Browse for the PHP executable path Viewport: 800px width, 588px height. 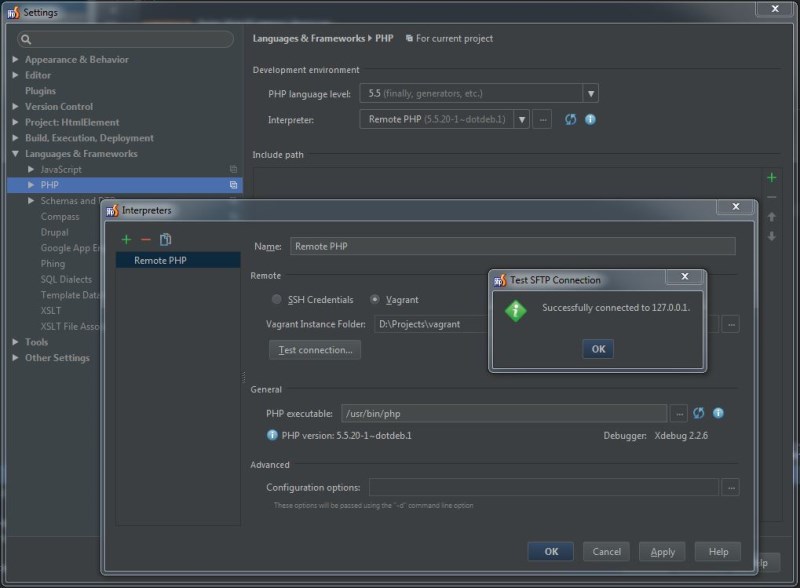(680, 411)
